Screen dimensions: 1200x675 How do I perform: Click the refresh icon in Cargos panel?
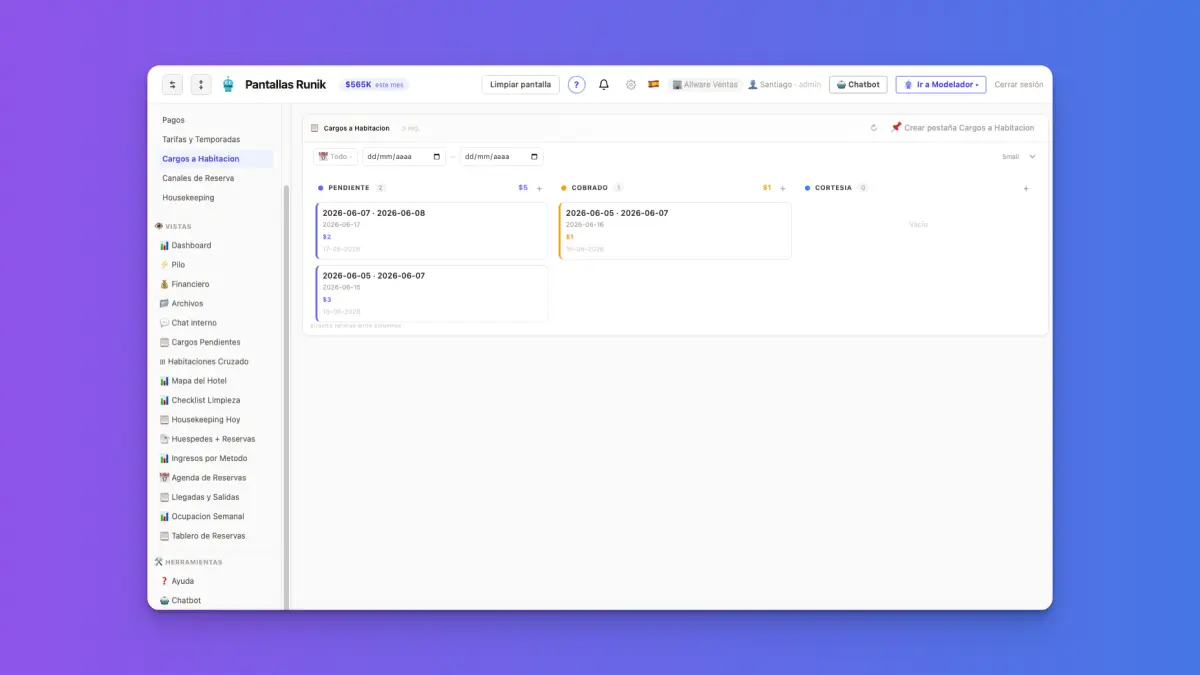click(x=874, y=128)
